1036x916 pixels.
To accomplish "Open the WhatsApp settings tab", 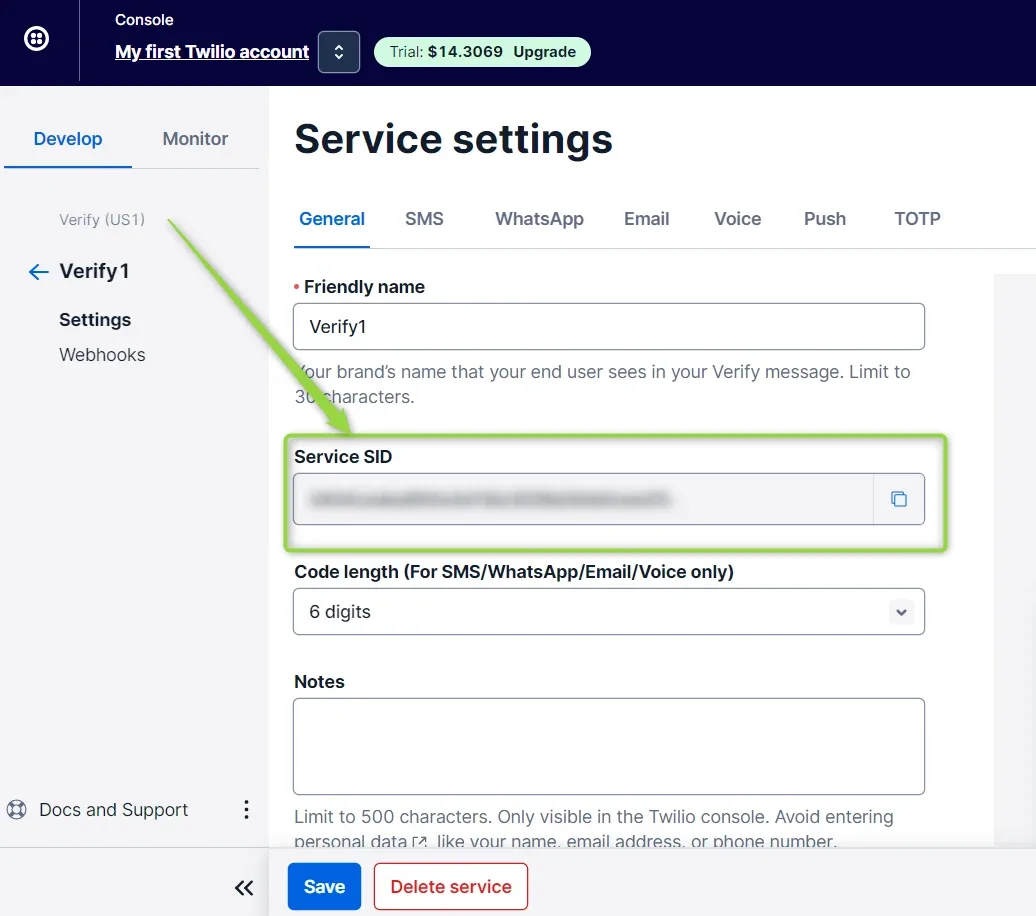I will click(x=539, y=219).
